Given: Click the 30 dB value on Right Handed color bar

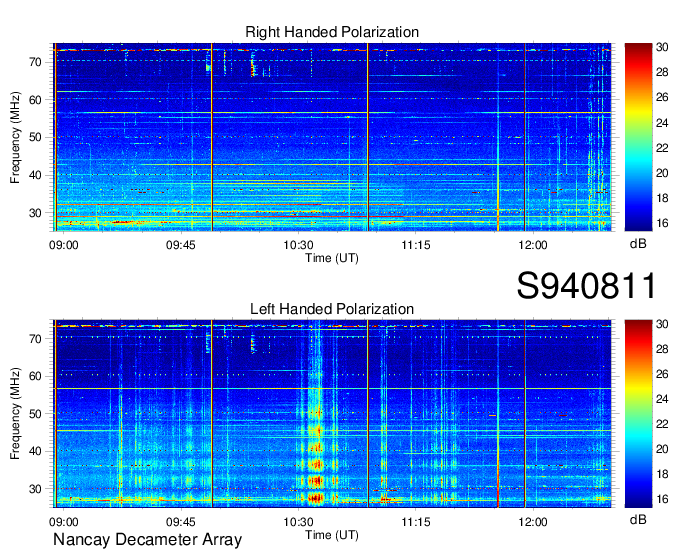Looking at the screenshot, I should [662, 47].
